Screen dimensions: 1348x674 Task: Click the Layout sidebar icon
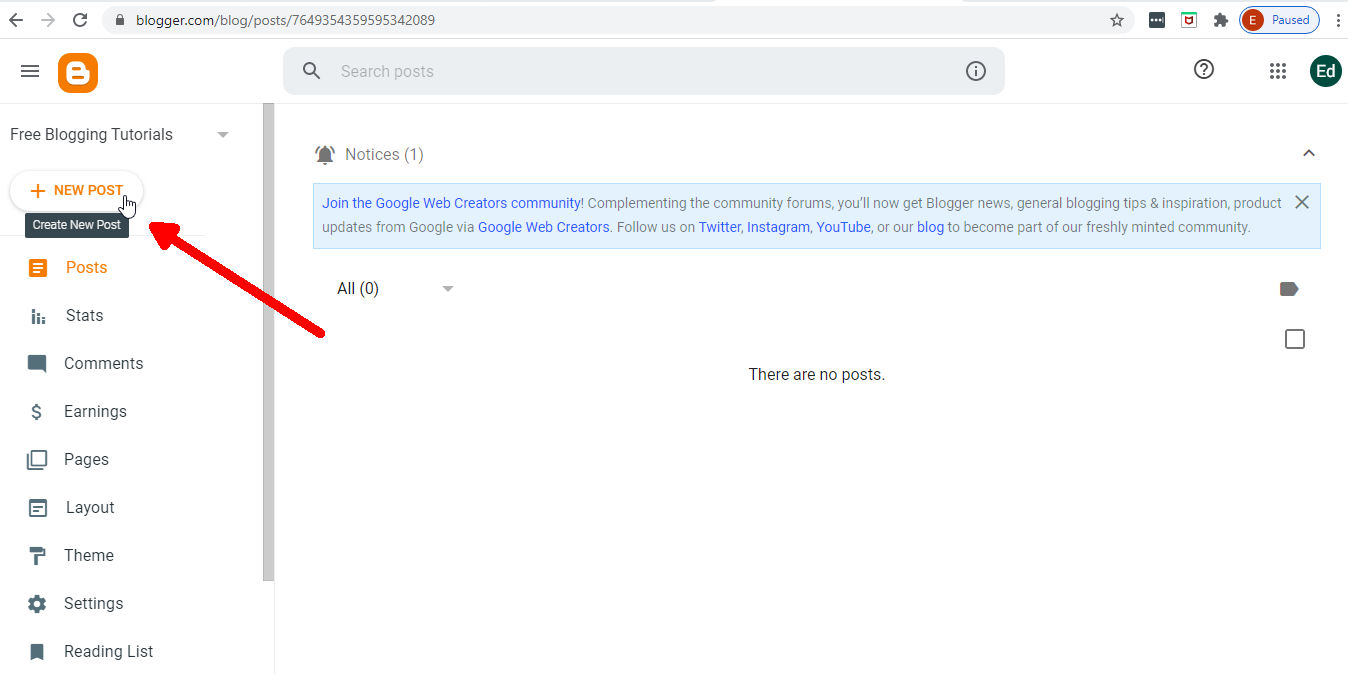(37, 508)
